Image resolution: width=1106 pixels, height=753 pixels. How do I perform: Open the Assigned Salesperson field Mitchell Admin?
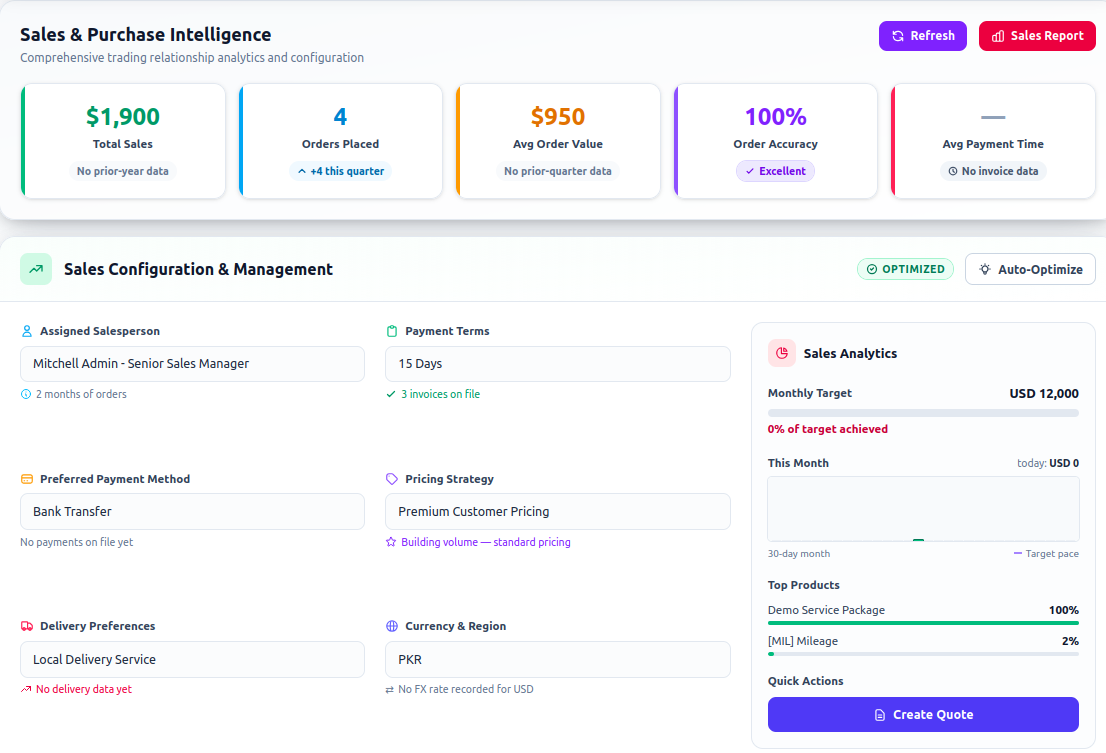pyautogui.click(x=193, y=364)
